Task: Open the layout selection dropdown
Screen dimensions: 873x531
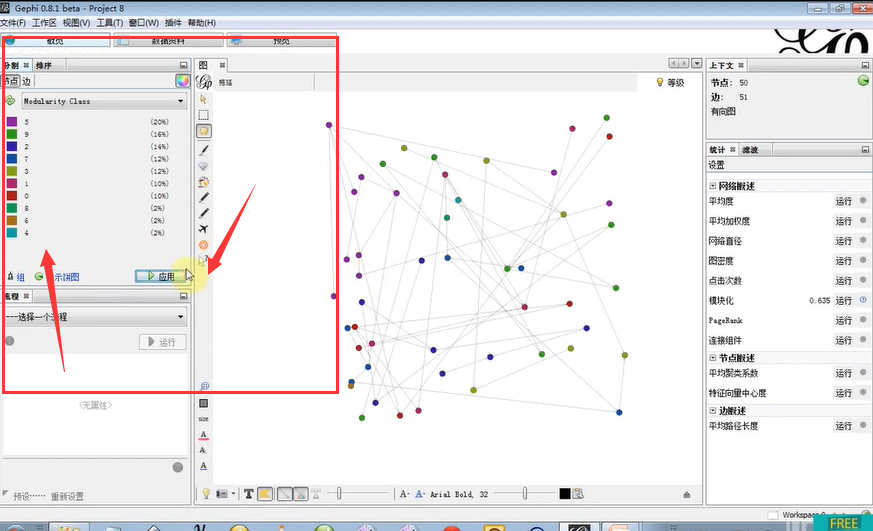Action: coord(95,317)
